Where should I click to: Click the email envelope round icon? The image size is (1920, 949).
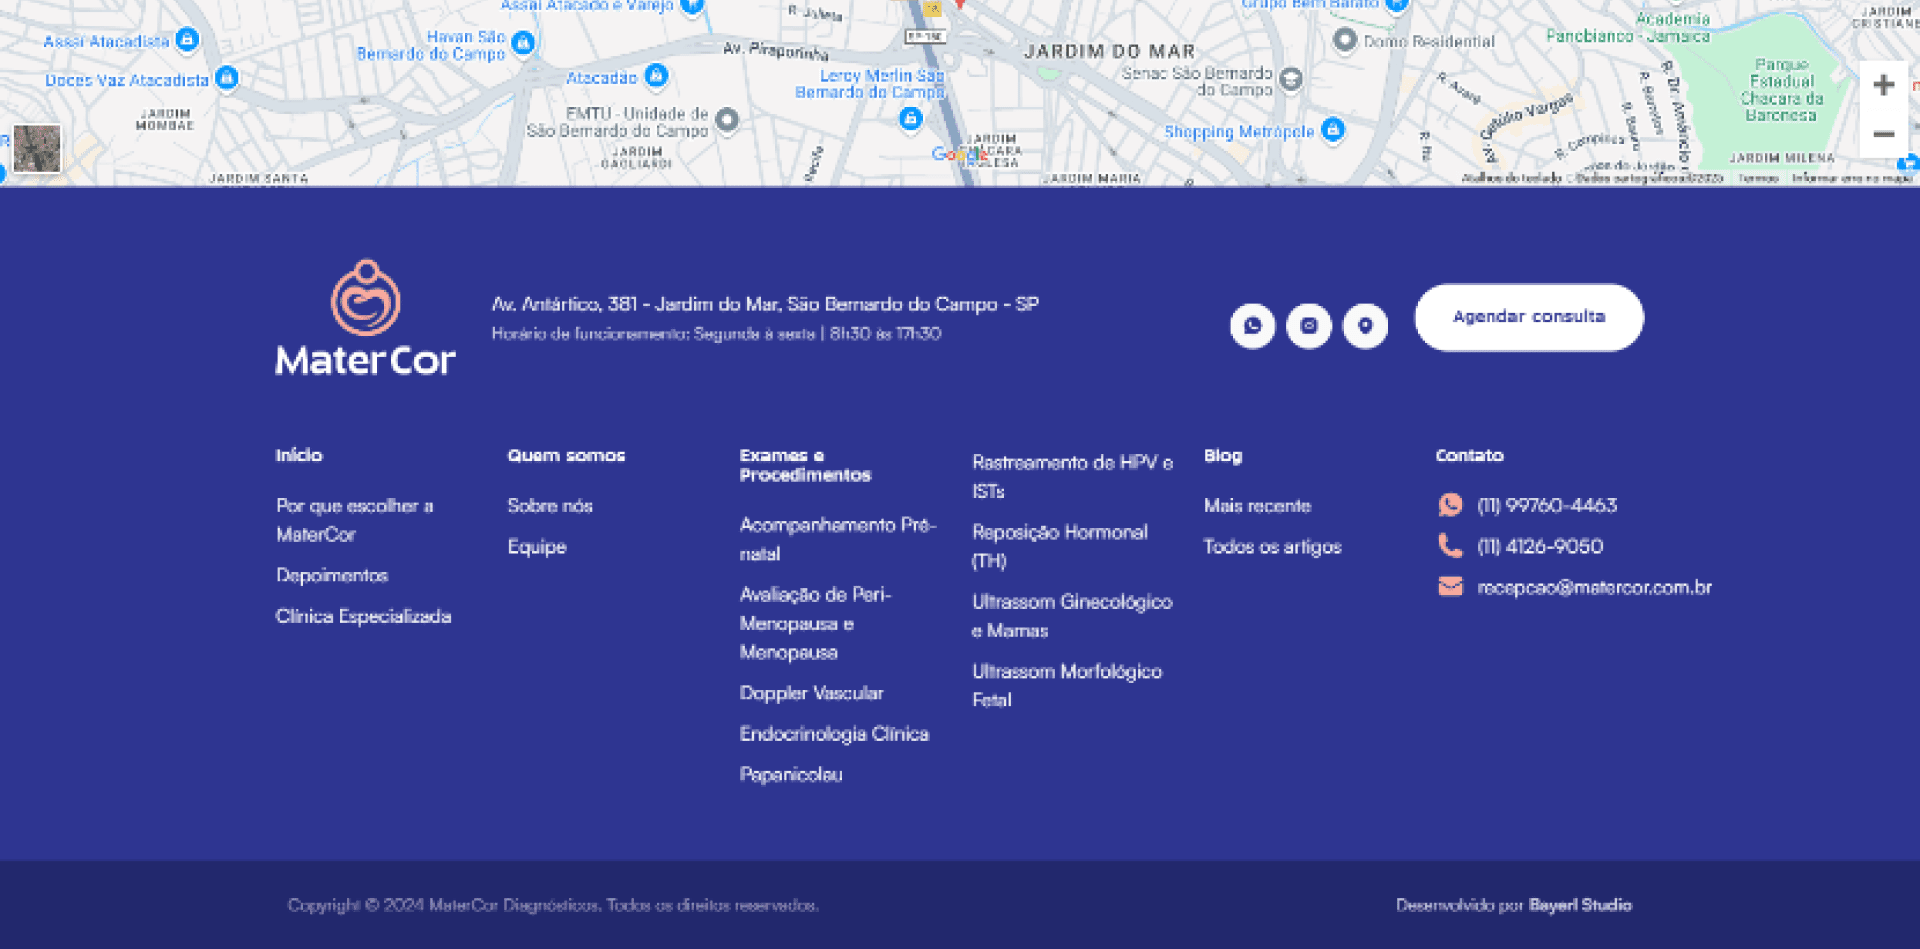click(1309, 326)
